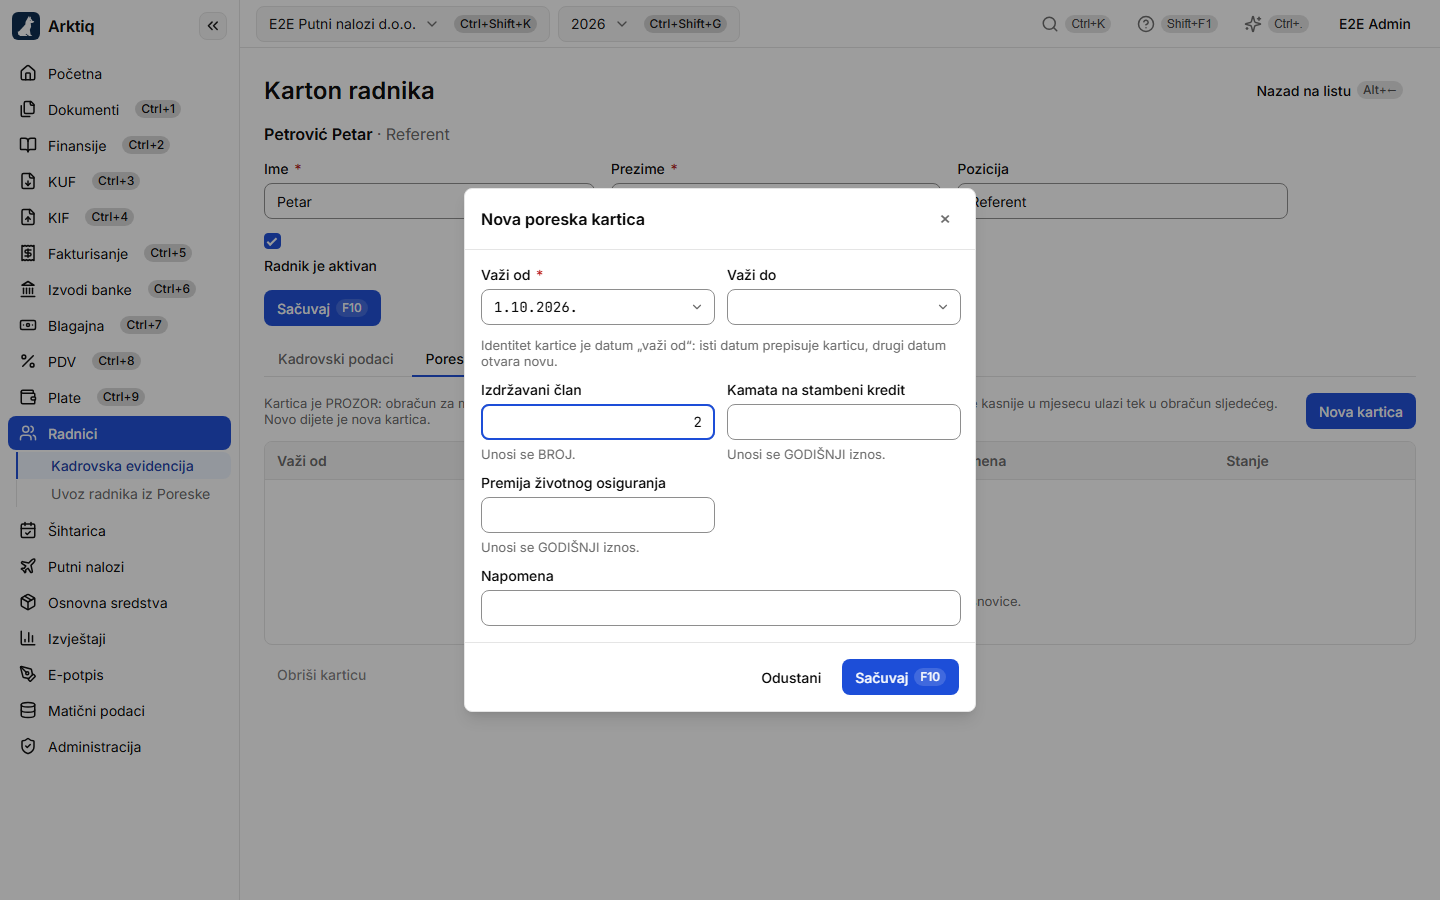
Task: Click the Nova kartica button
Action: [x=1360, y=411]
